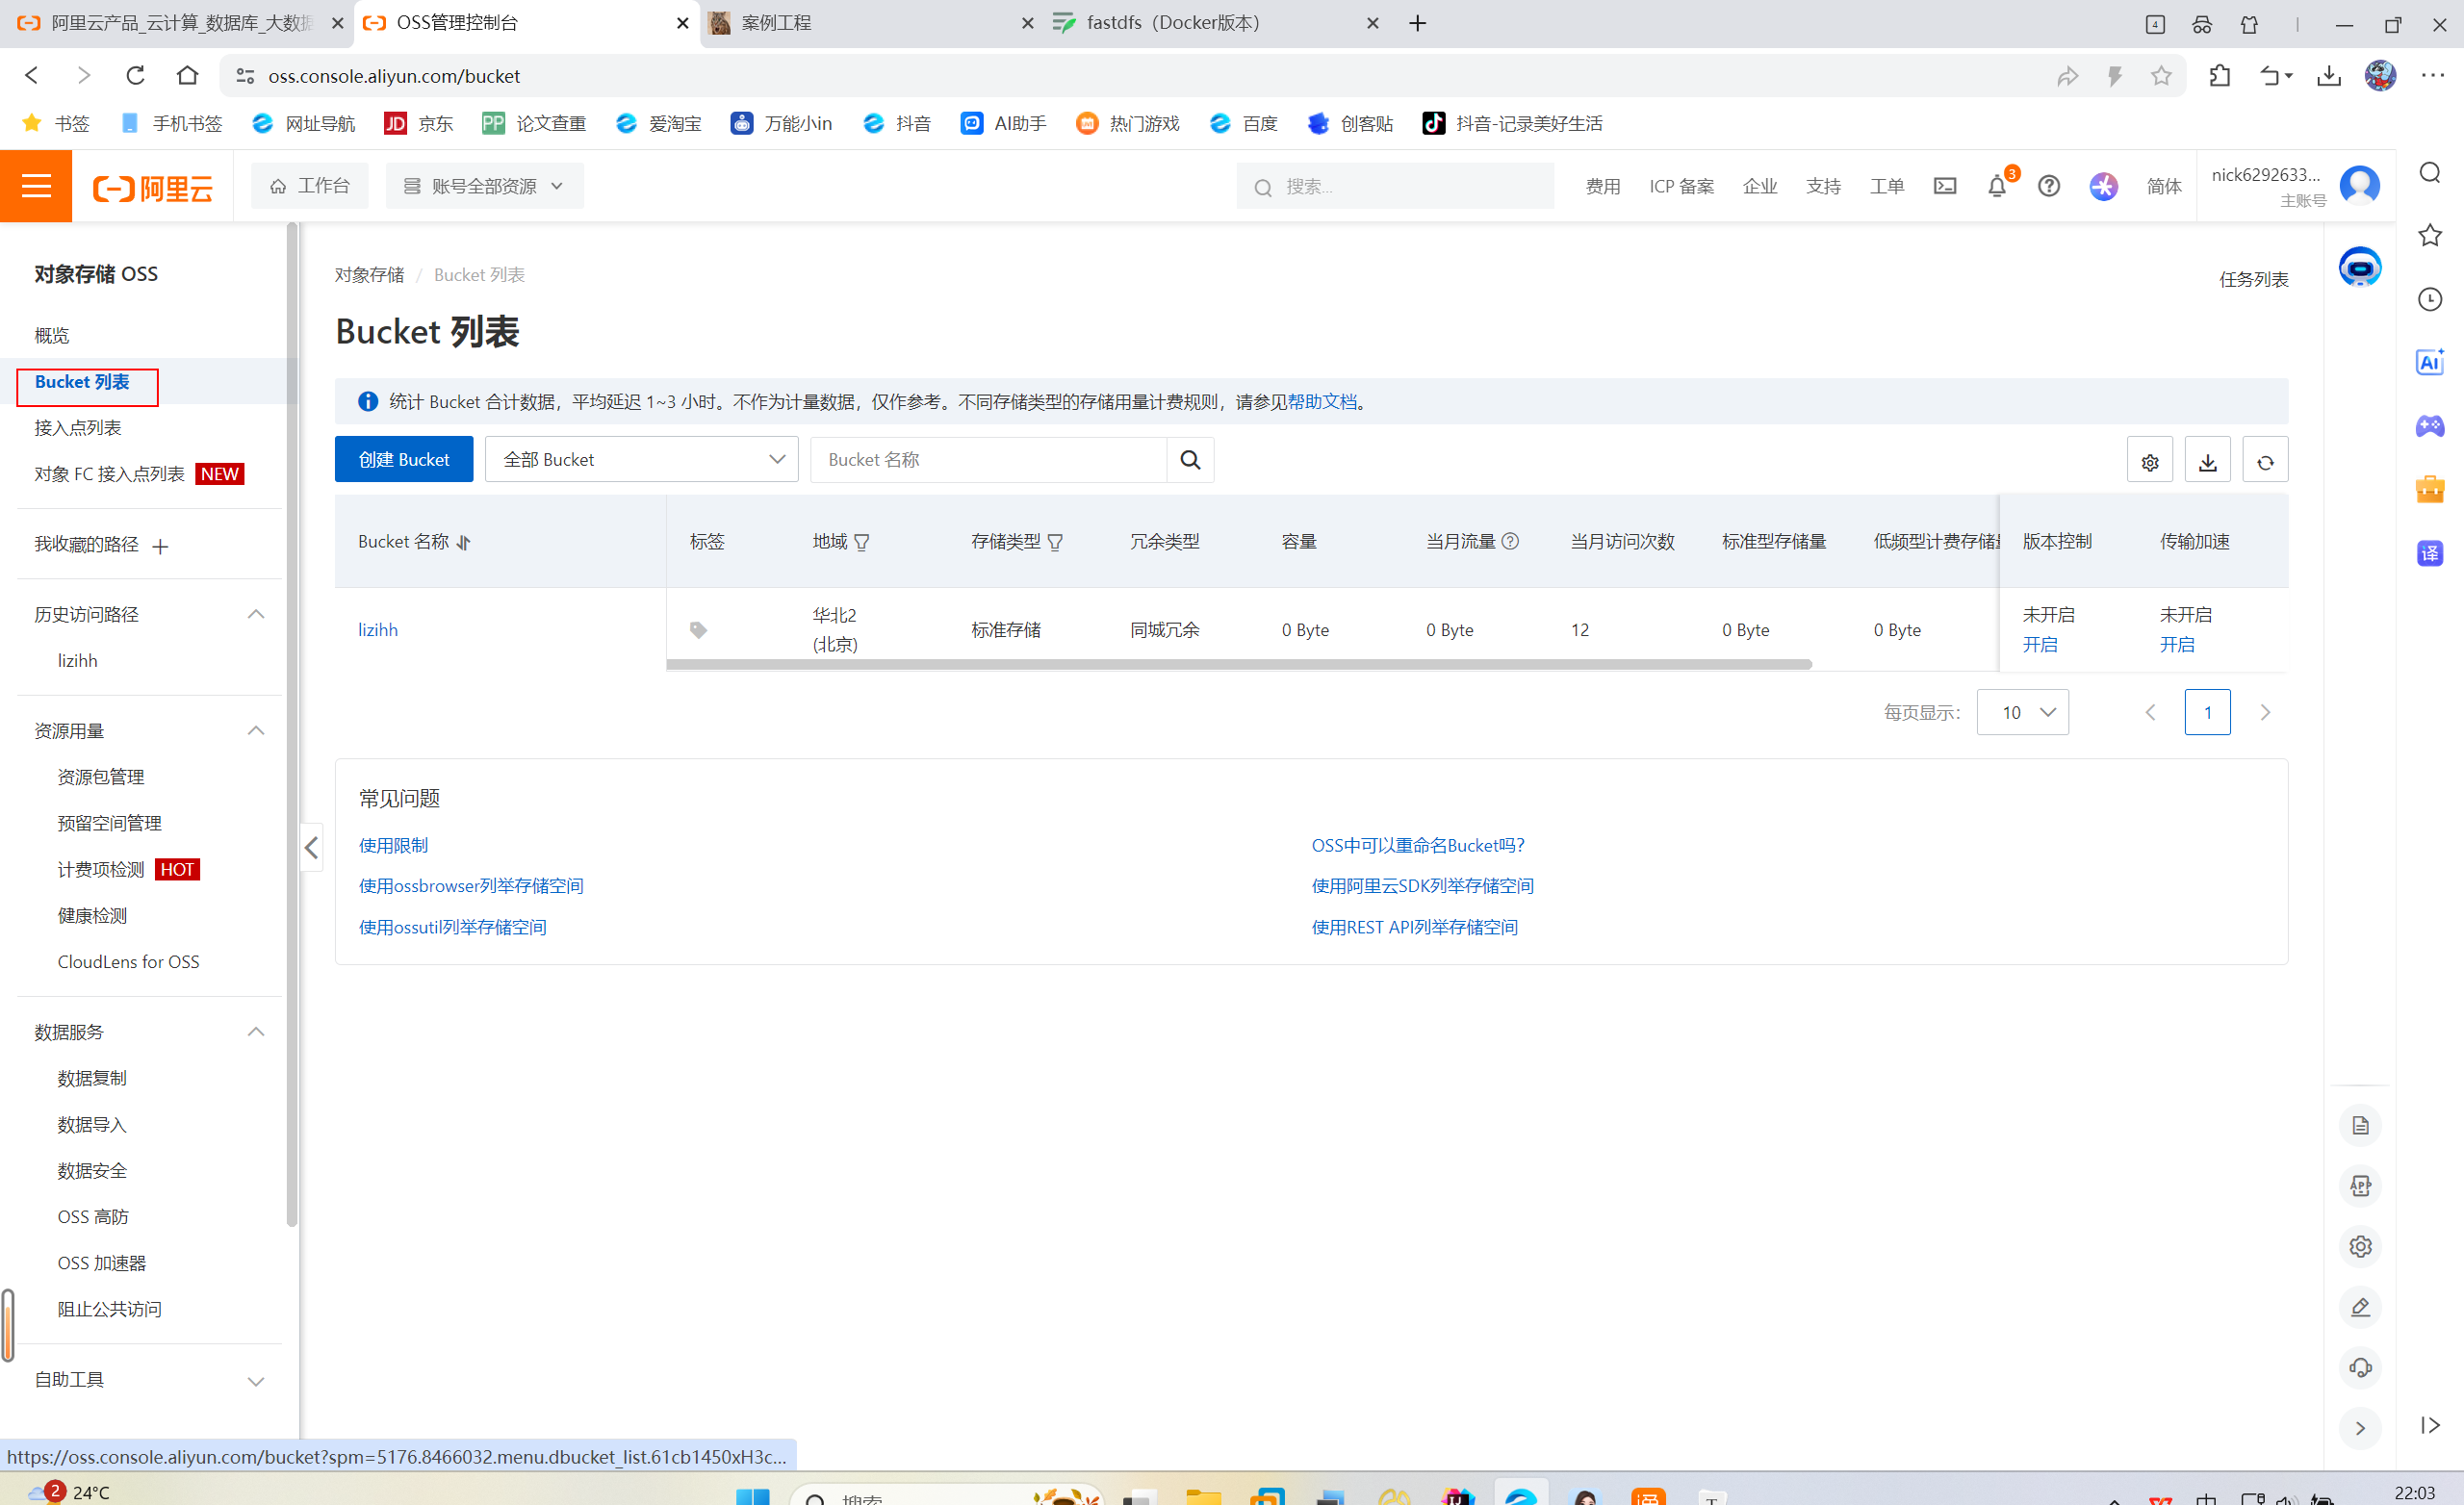Open the Cloud Shell terminal icon in the header
Screen dimensions: 2464x1505
tap(1944, 186)
